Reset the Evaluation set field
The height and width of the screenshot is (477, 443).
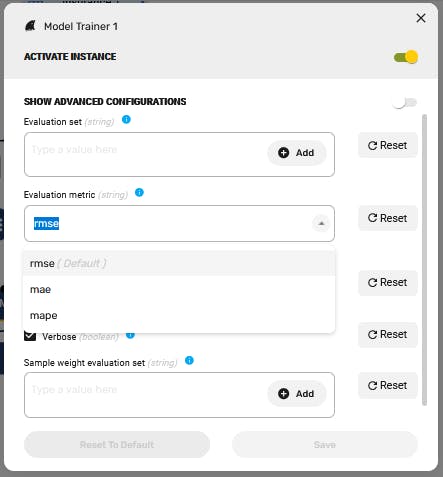pos(388,145)
